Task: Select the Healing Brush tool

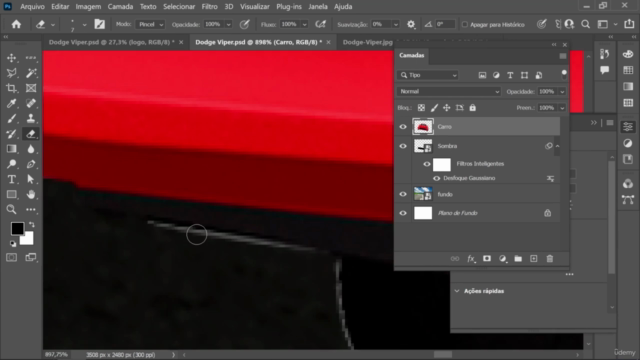Action: pyautogui.click(x=31, y=103)
